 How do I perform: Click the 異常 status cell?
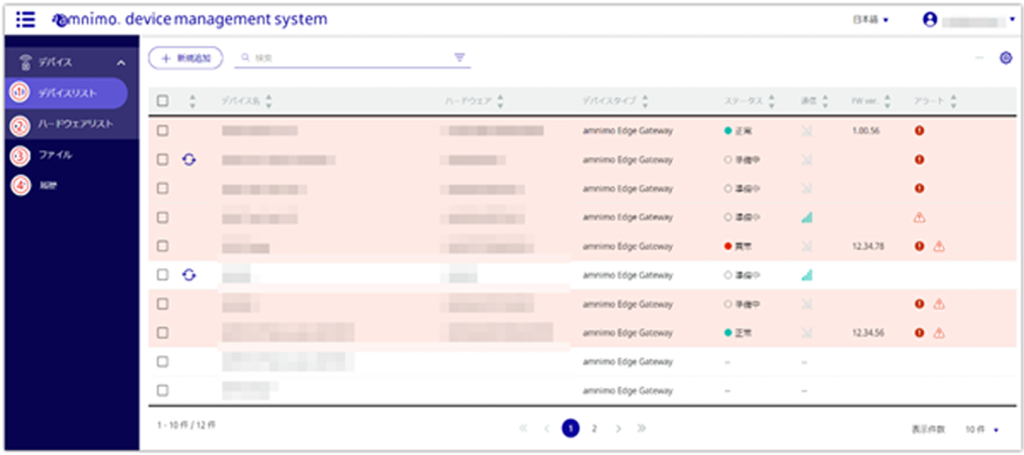tap(738, 246)
